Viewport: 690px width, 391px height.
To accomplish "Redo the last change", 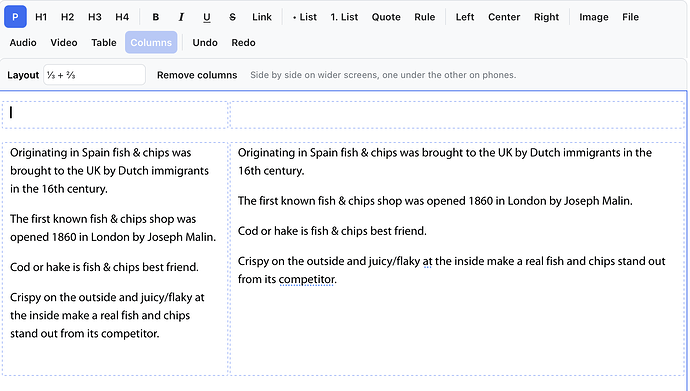I will [x=243, y=42].
